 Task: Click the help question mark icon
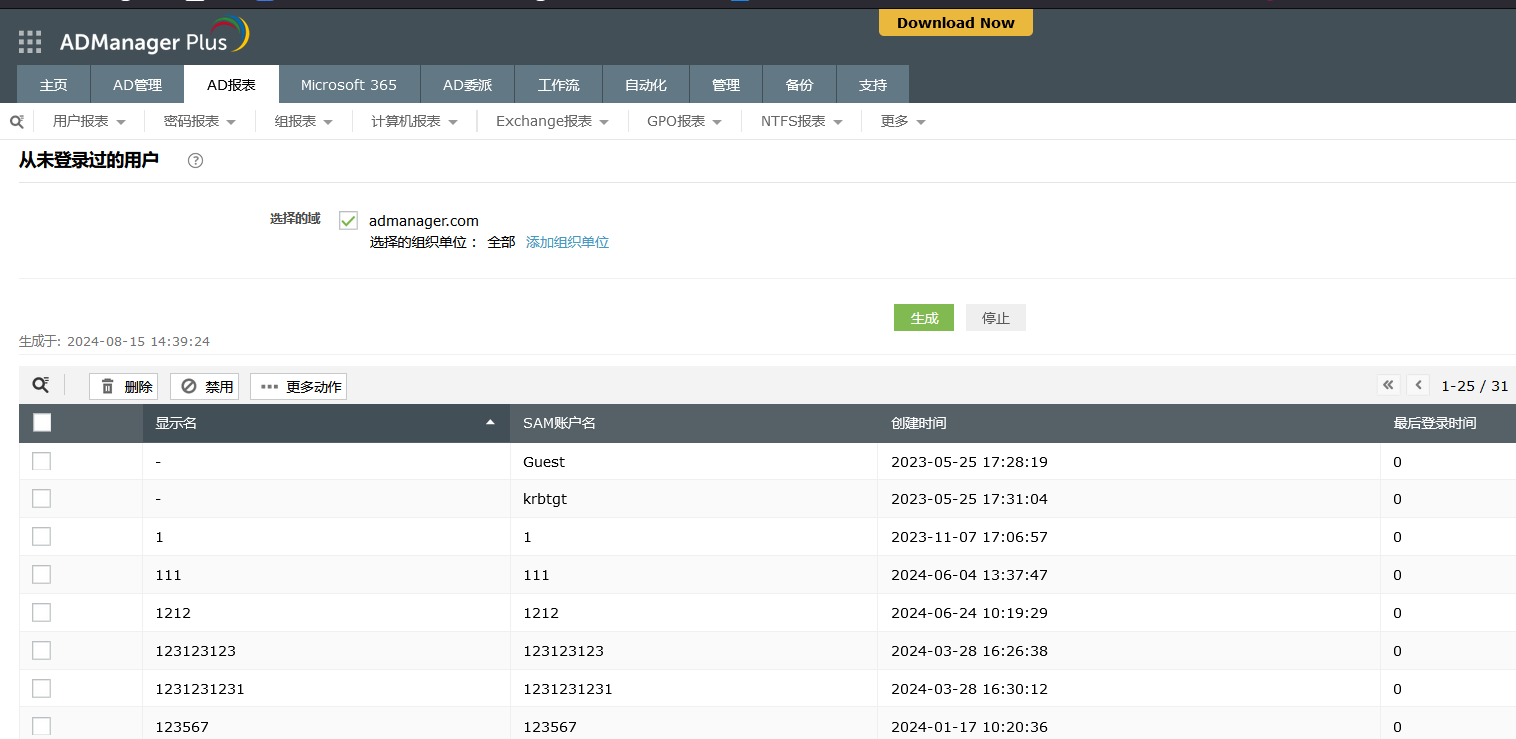(x=196, y=160)
